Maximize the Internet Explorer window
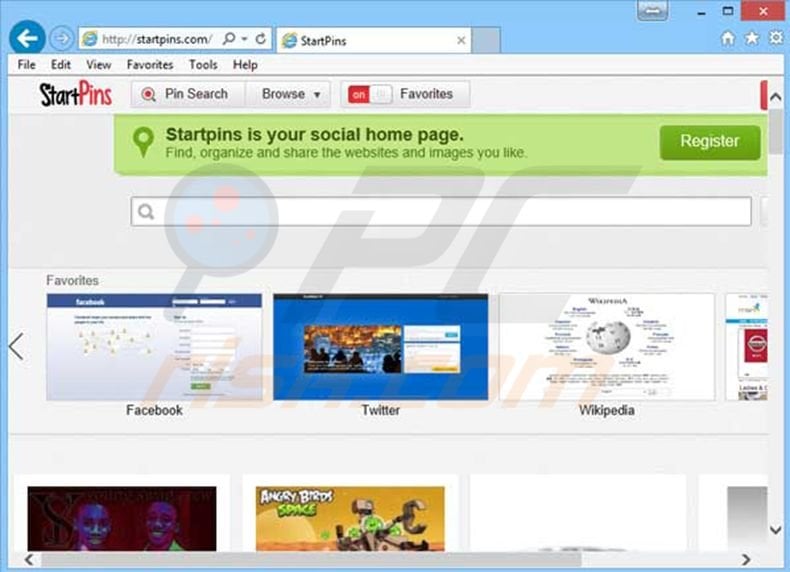 tap(728, 11)
